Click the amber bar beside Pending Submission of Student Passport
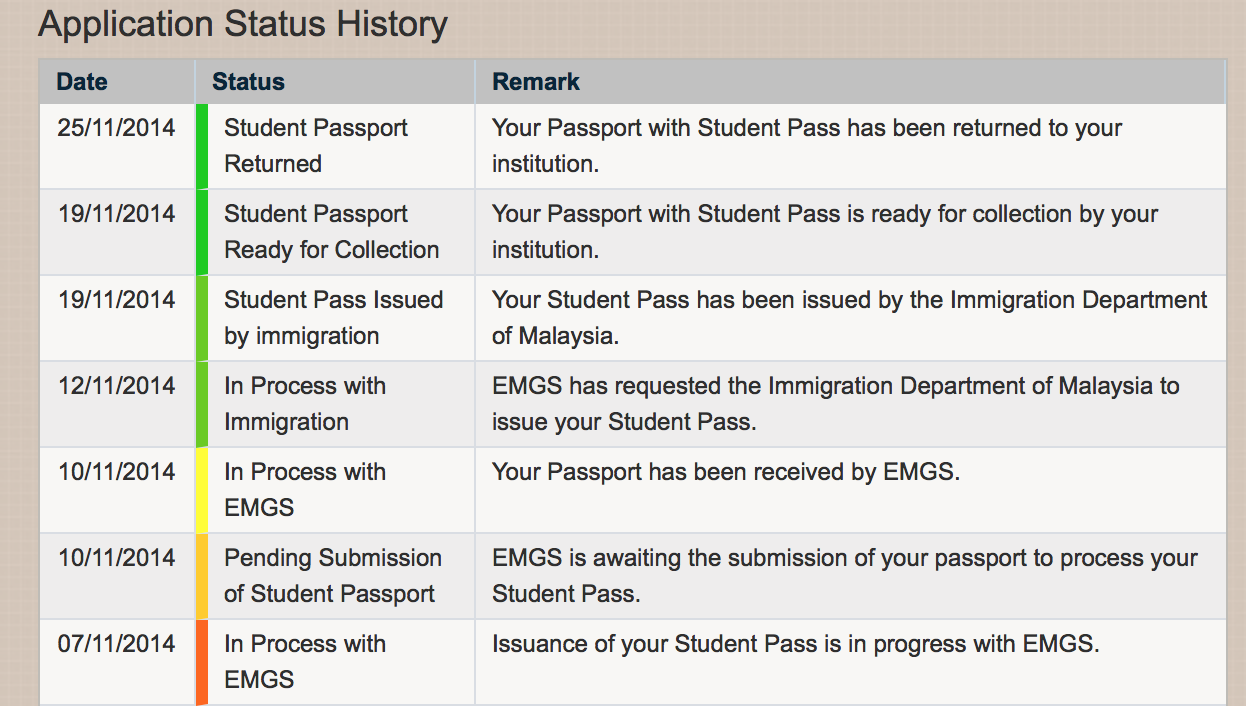Screen dimensions: 1246x706 (202, 576)
